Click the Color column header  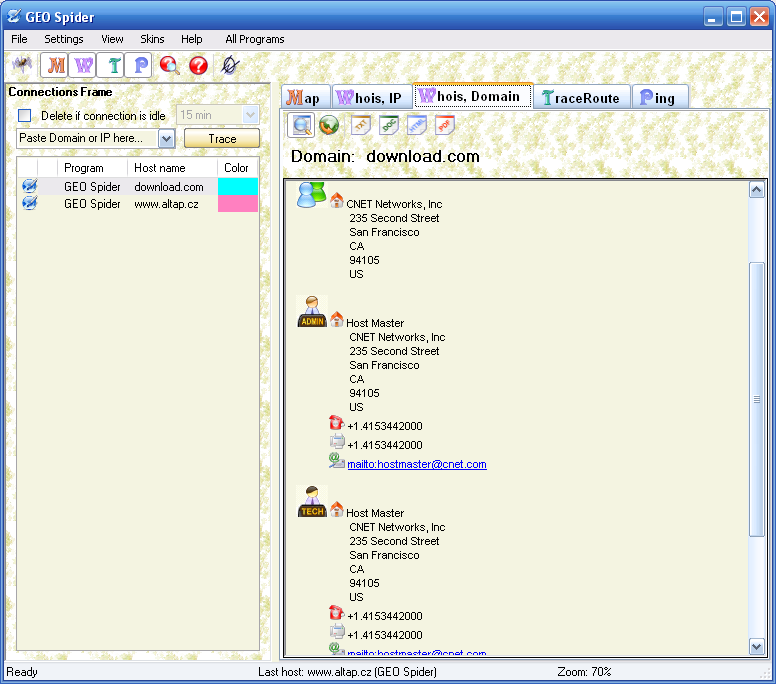237,168
